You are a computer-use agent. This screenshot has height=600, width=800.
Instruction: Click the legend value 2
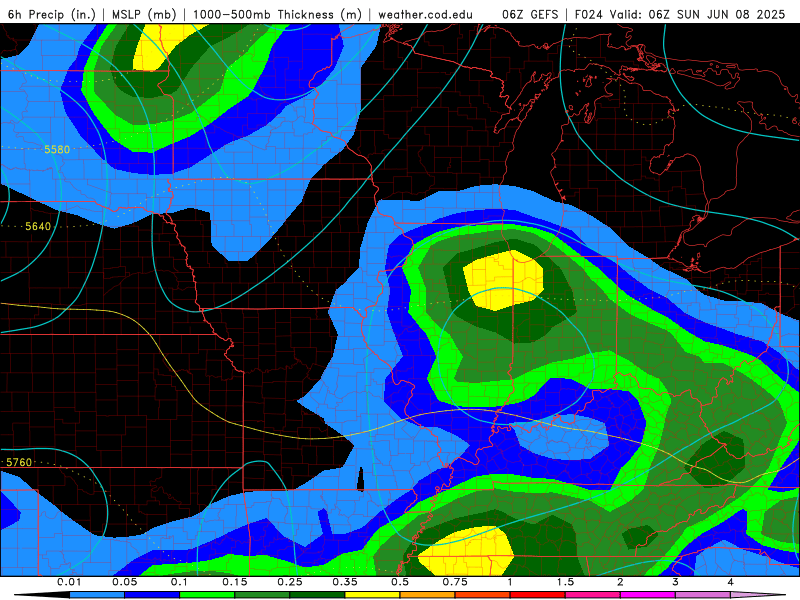pos(620,582)
